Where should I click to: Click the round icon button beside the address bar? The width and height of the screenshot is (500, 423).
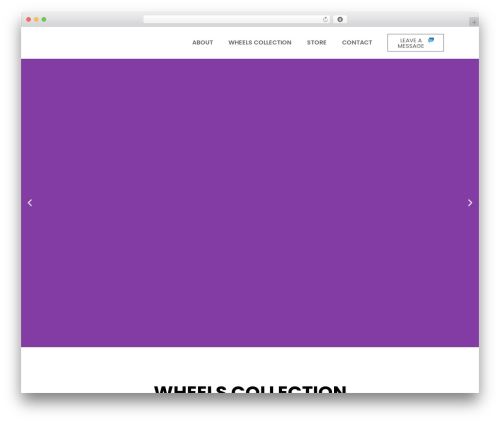[340, 20]
